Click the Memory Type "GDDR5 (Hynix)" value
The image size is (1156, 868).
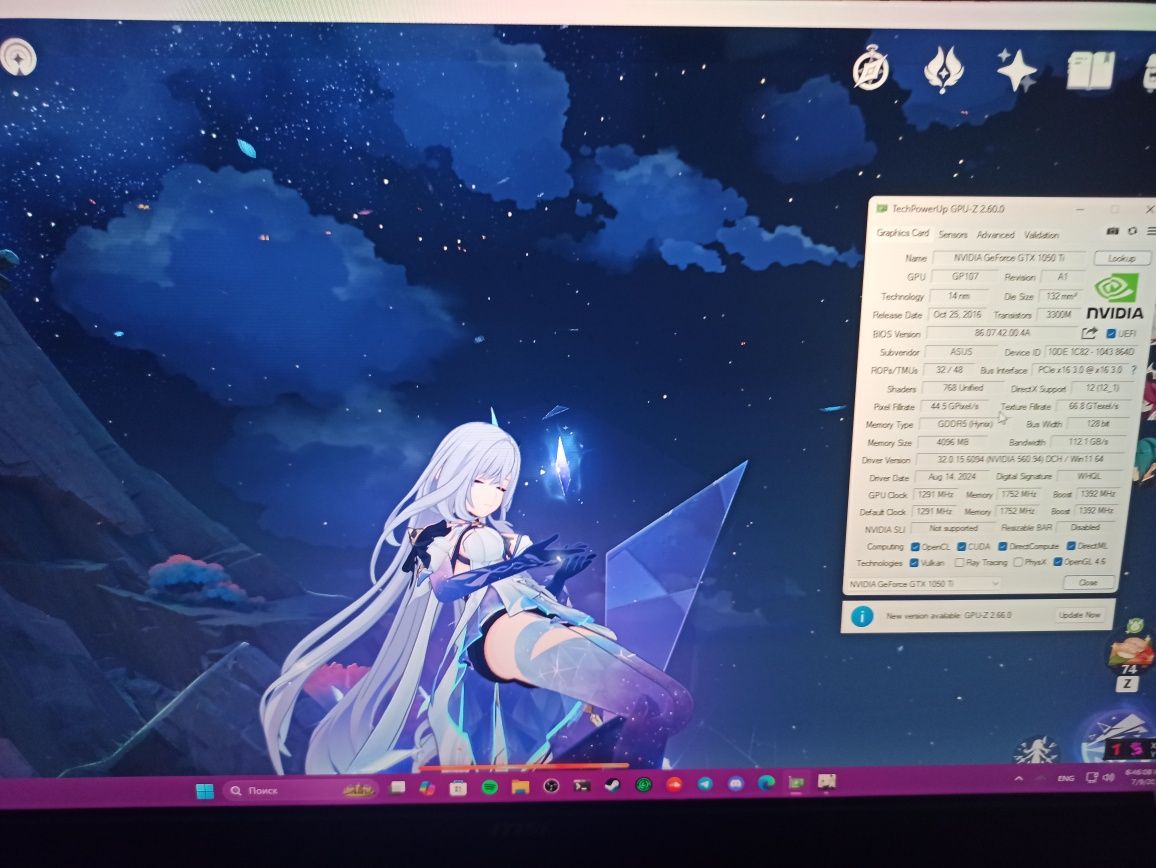coord(964,425)
